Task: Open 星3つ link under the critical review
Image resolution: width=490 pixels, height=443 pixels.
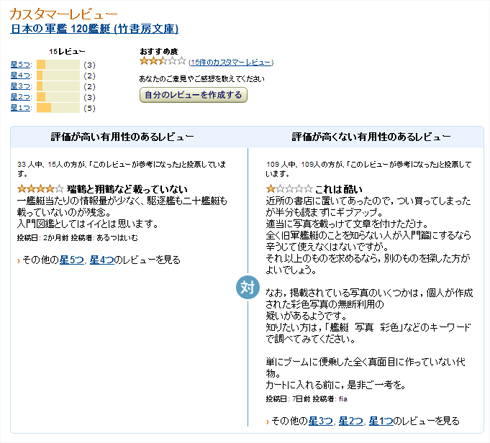Action: coord(321,421)
